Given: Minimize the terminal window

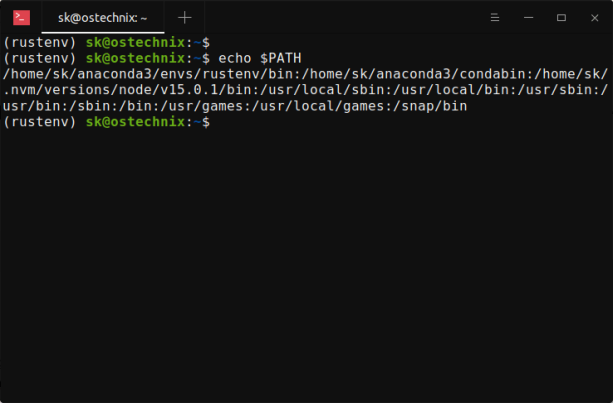Looking at the screenshot, I should pyautogui.click(x=530, y=17).
